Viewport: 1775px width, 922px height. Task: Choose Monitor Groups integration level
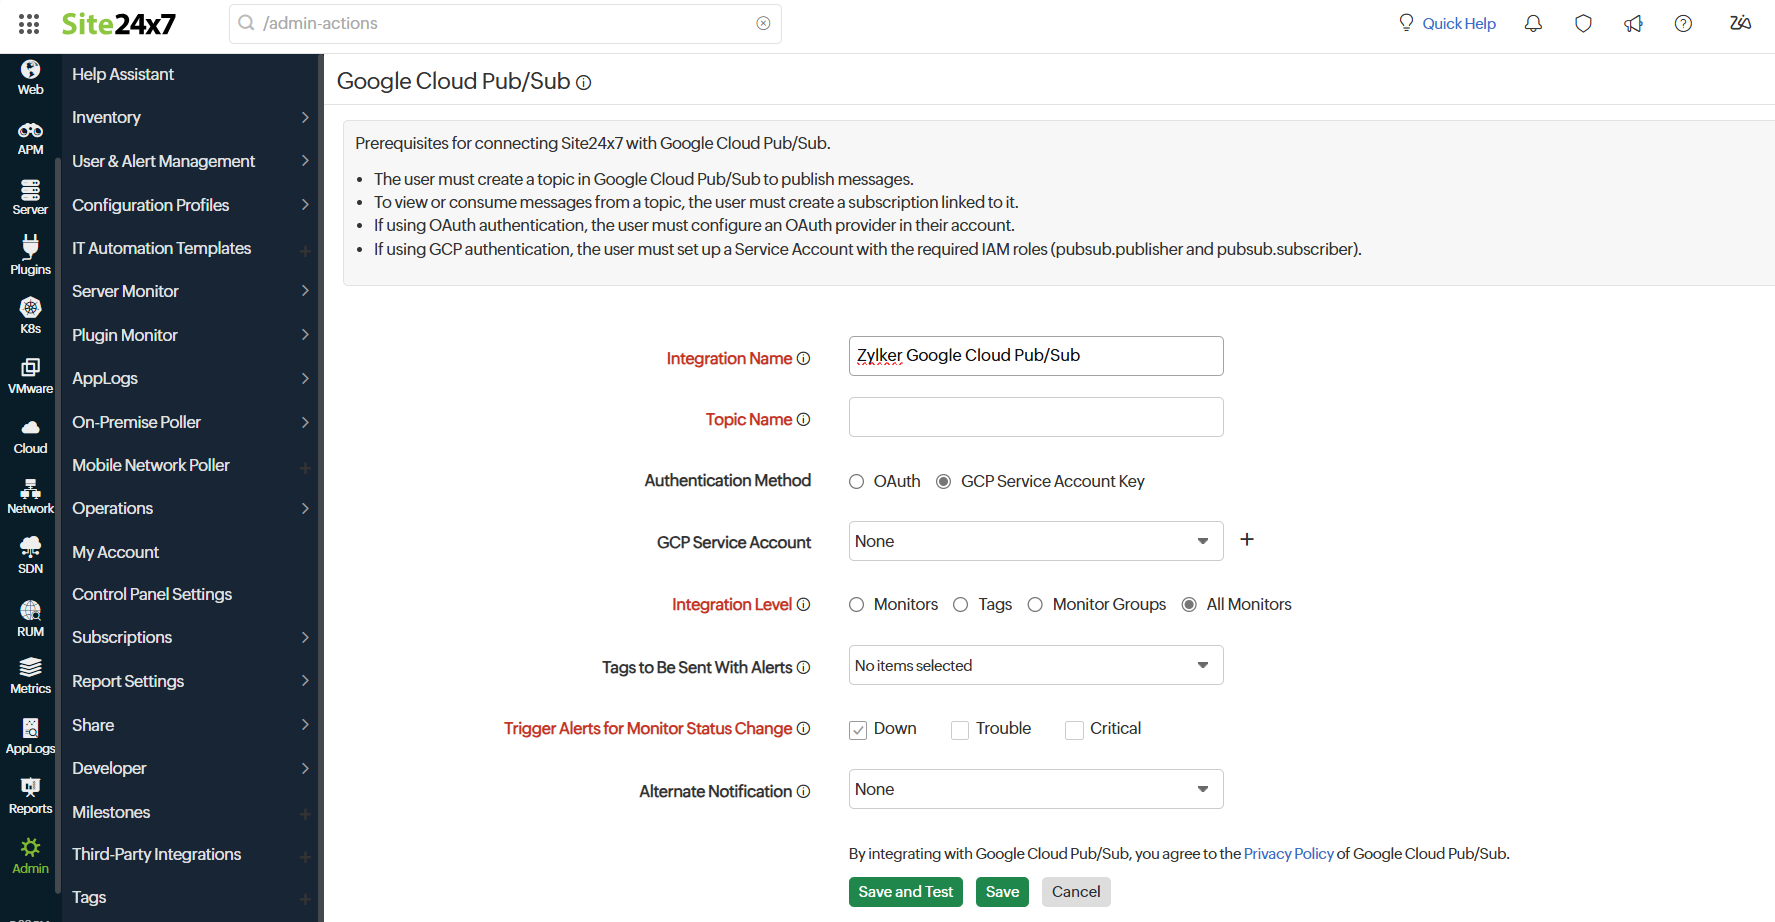pyautogui.click(x=1035, y=605)
